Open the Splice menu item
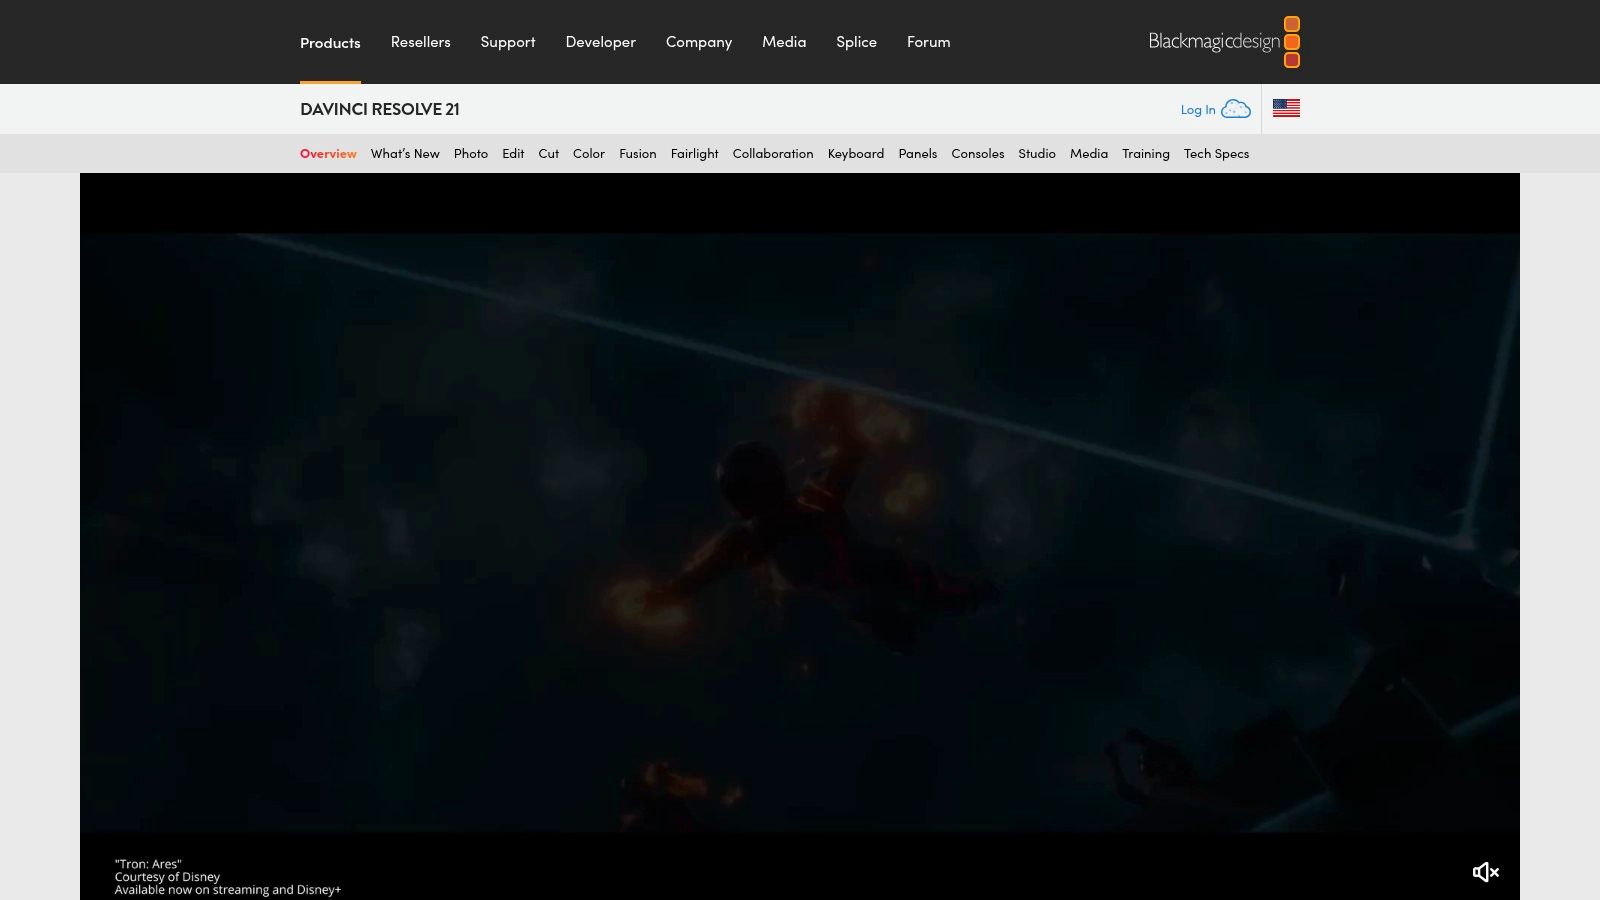This screenshot has width=1600, height=900. 856,42
